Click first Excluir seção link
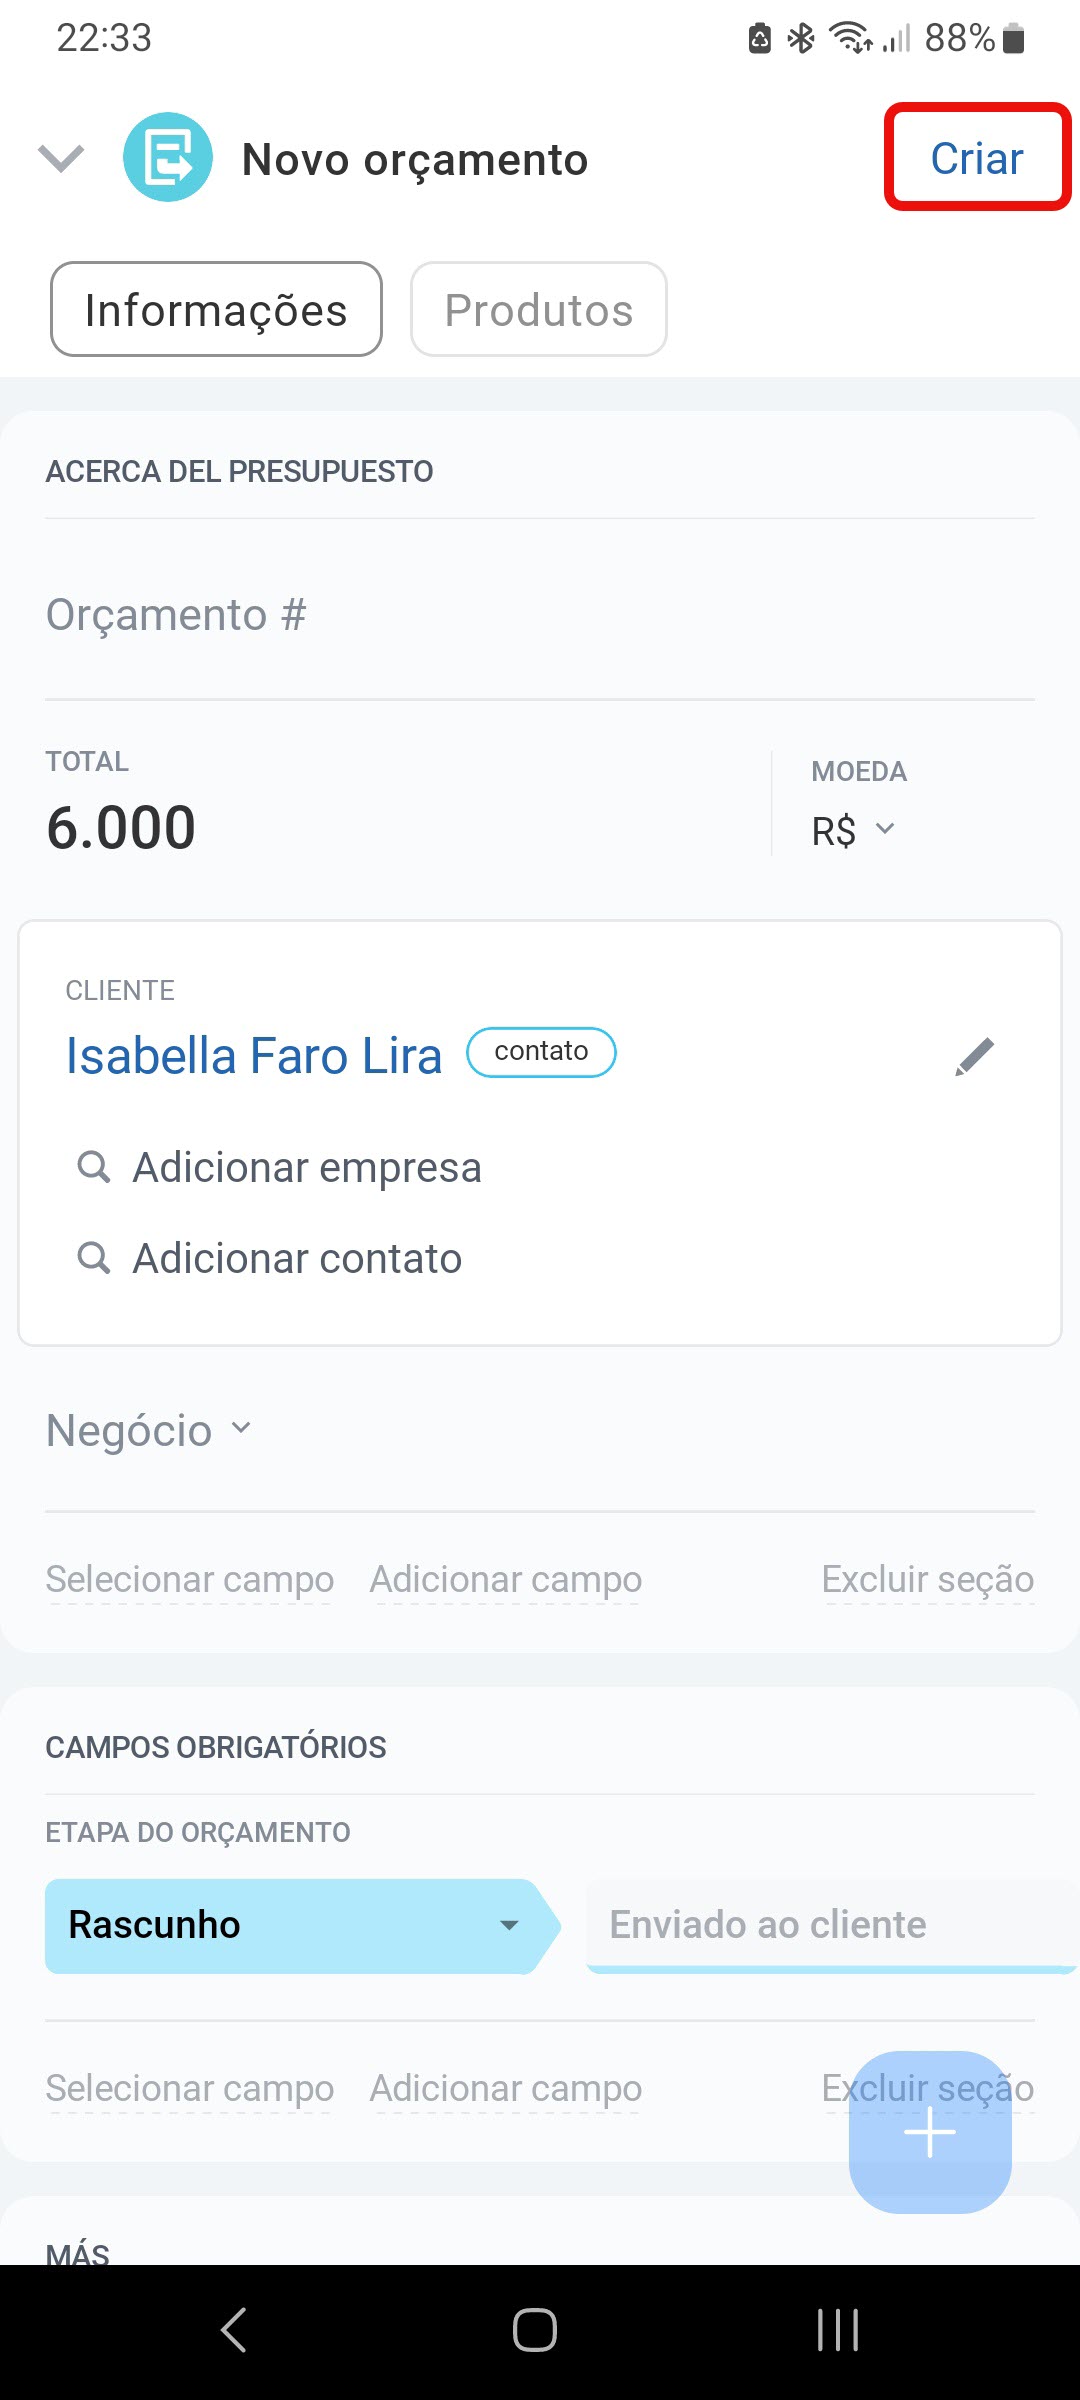 click(927, 1580)
